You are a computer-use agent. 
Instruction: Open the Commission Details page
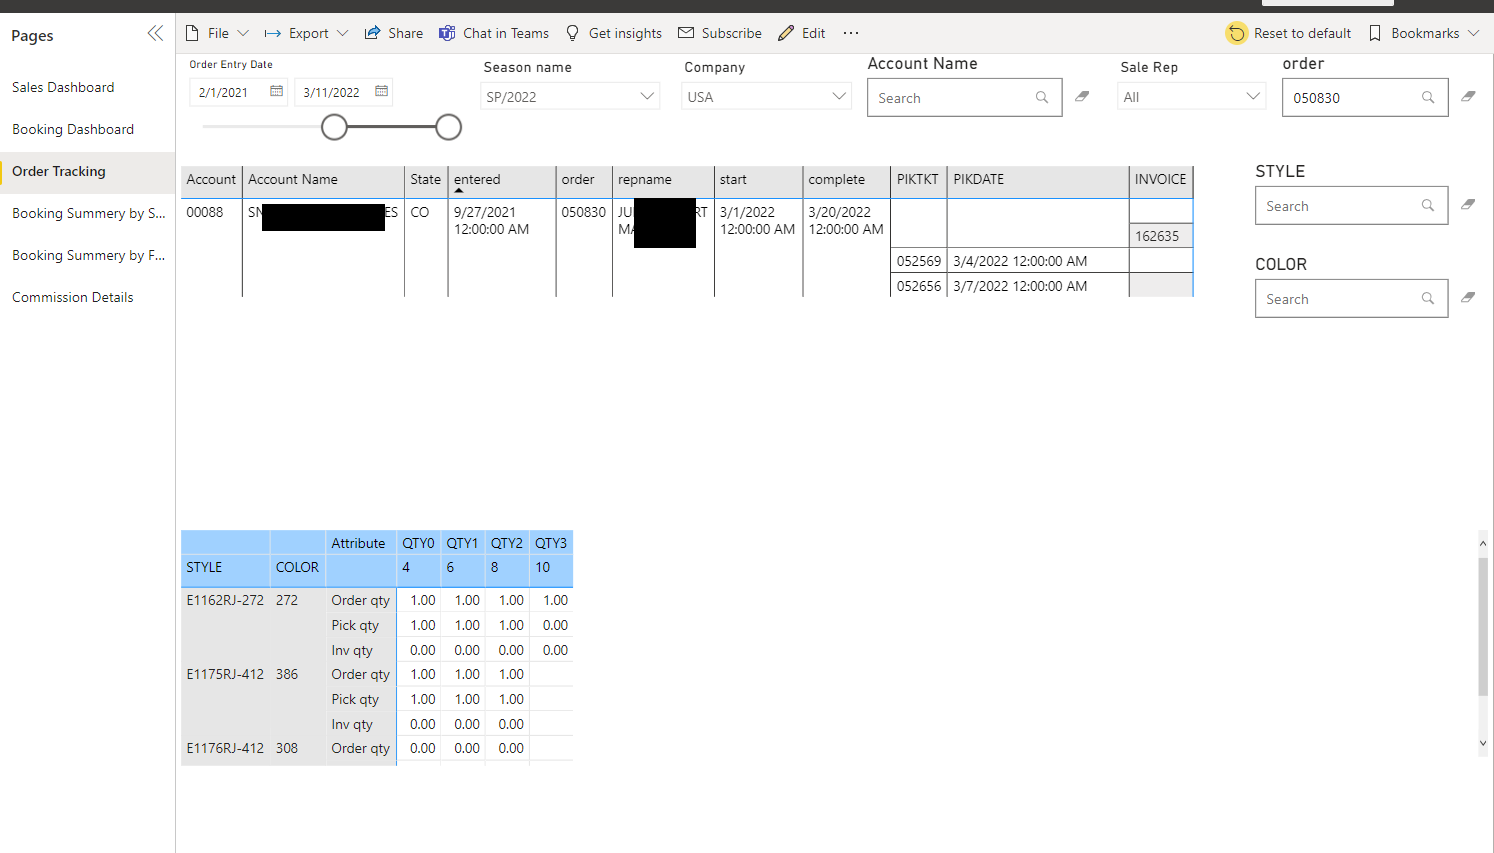point(72,297)
